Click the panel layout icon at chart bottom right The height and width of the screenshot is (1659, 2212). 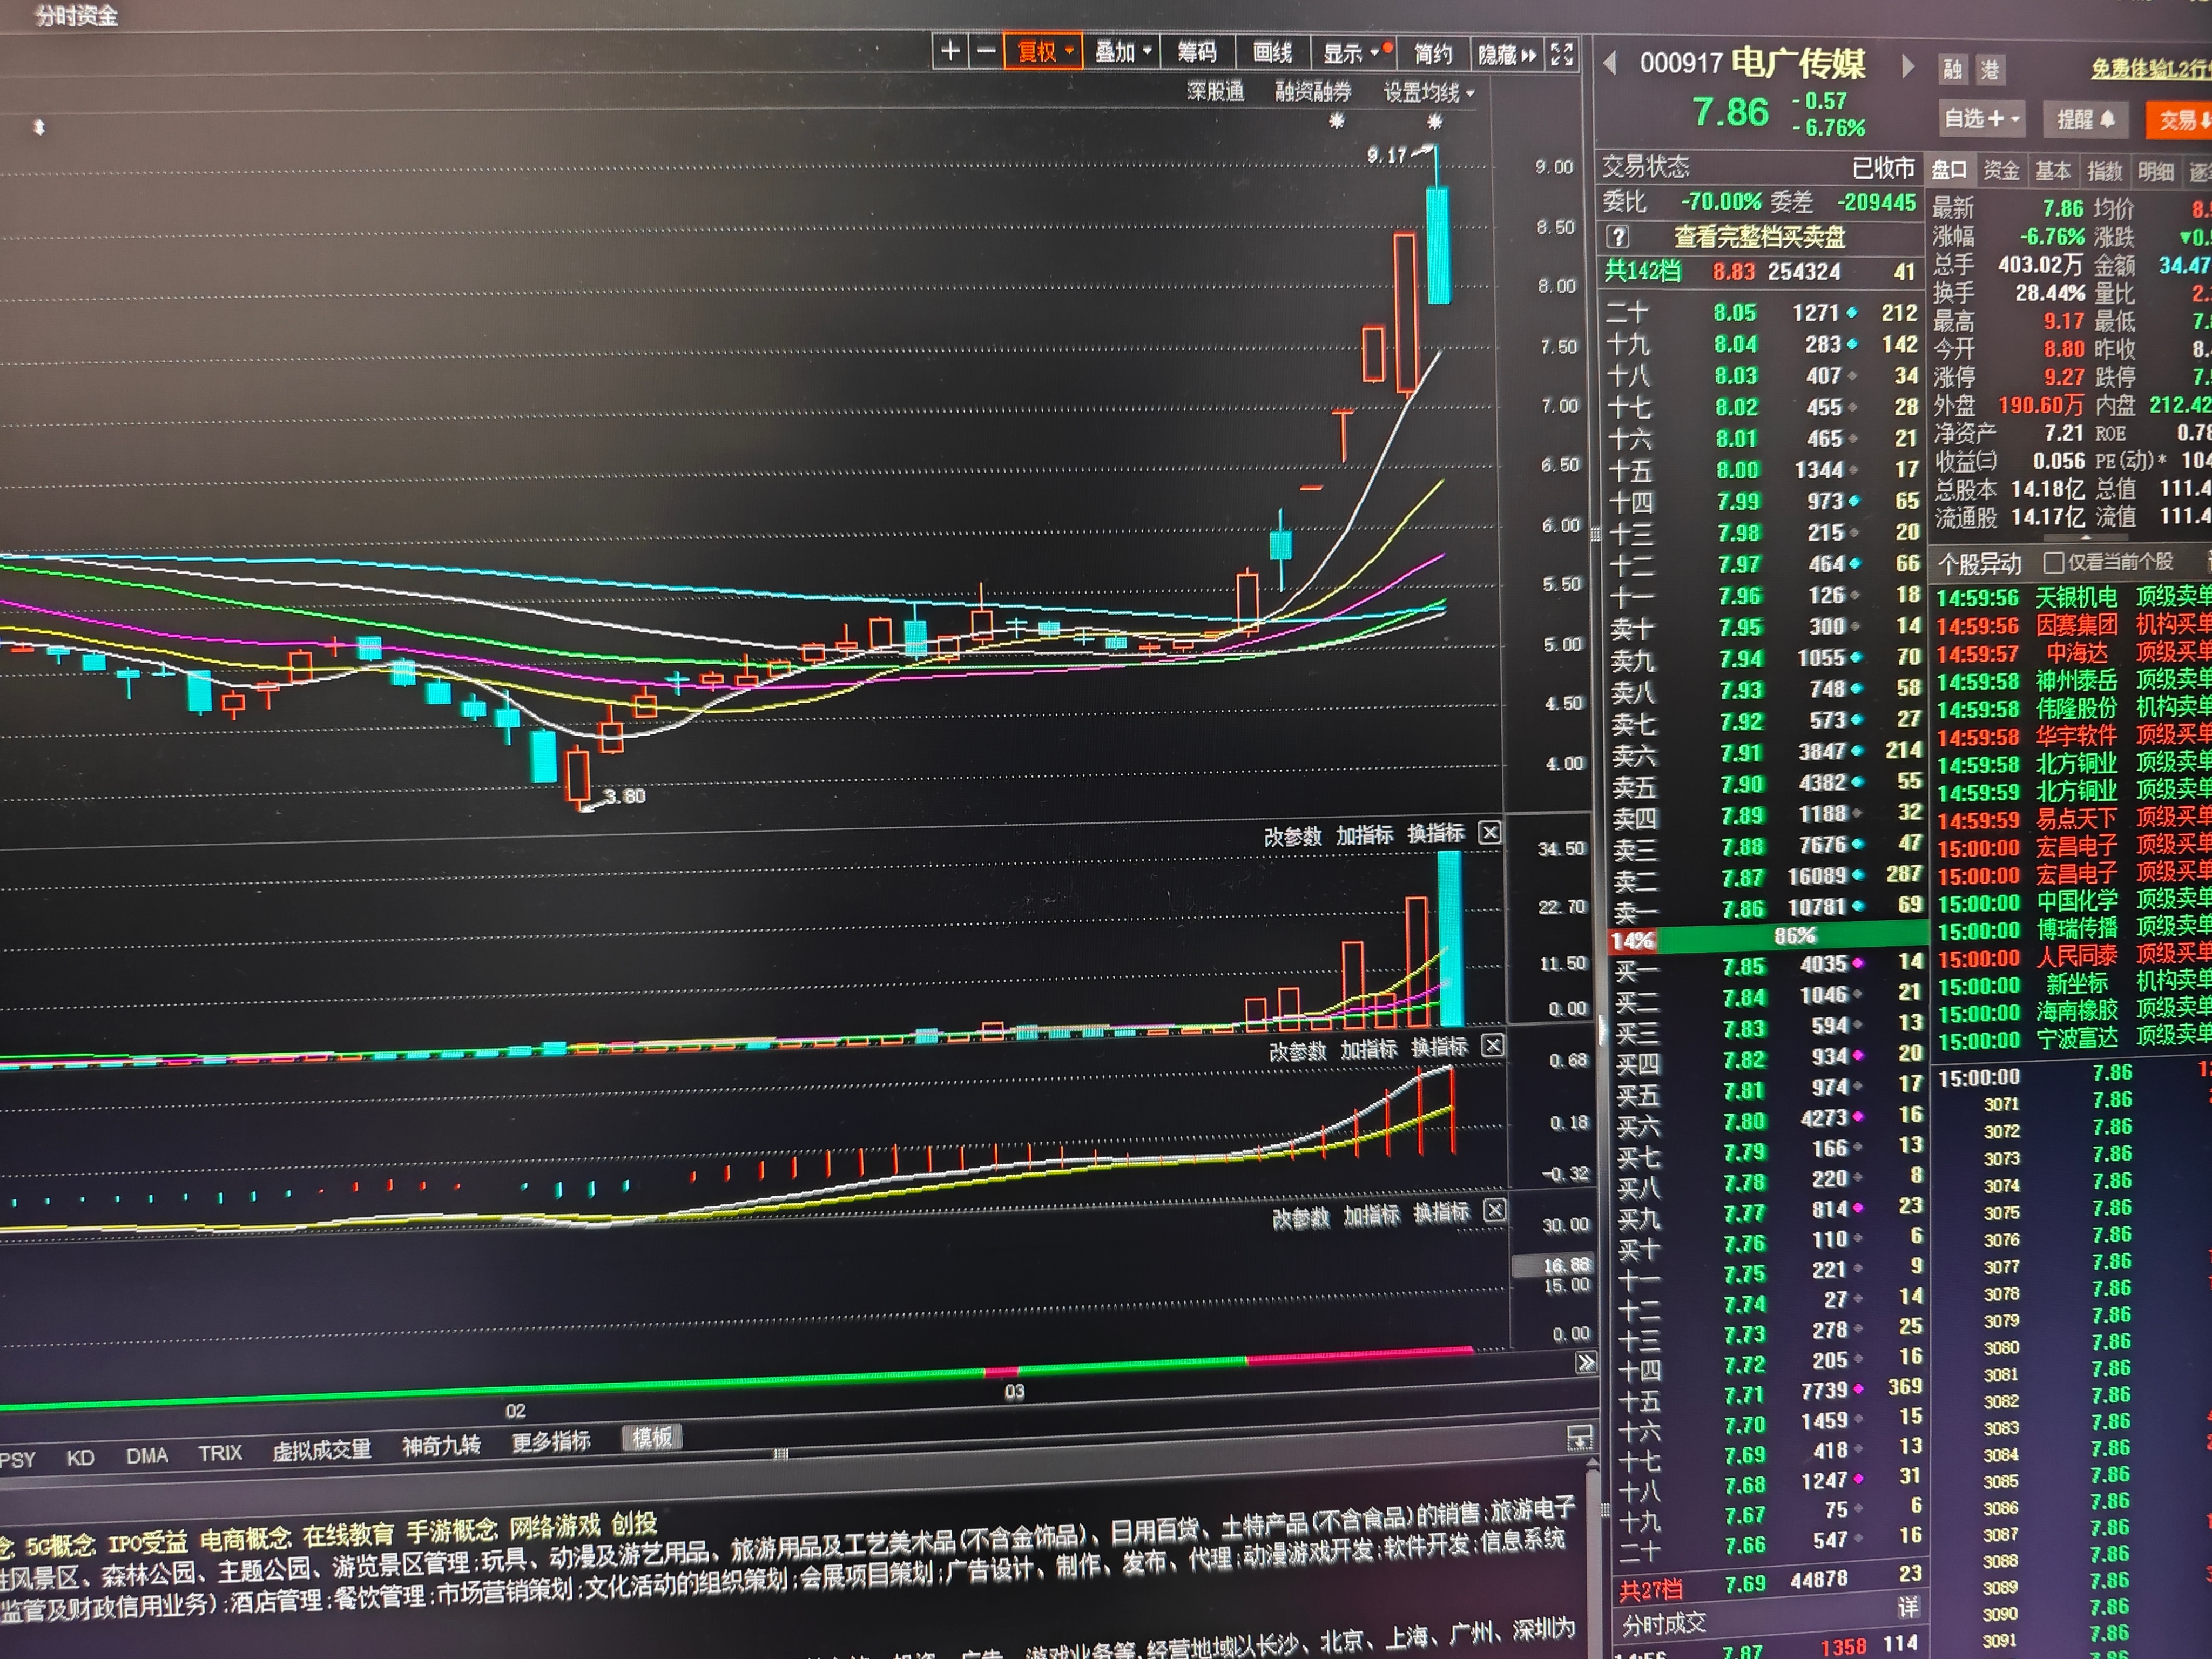click(x=1579, y=1438)
